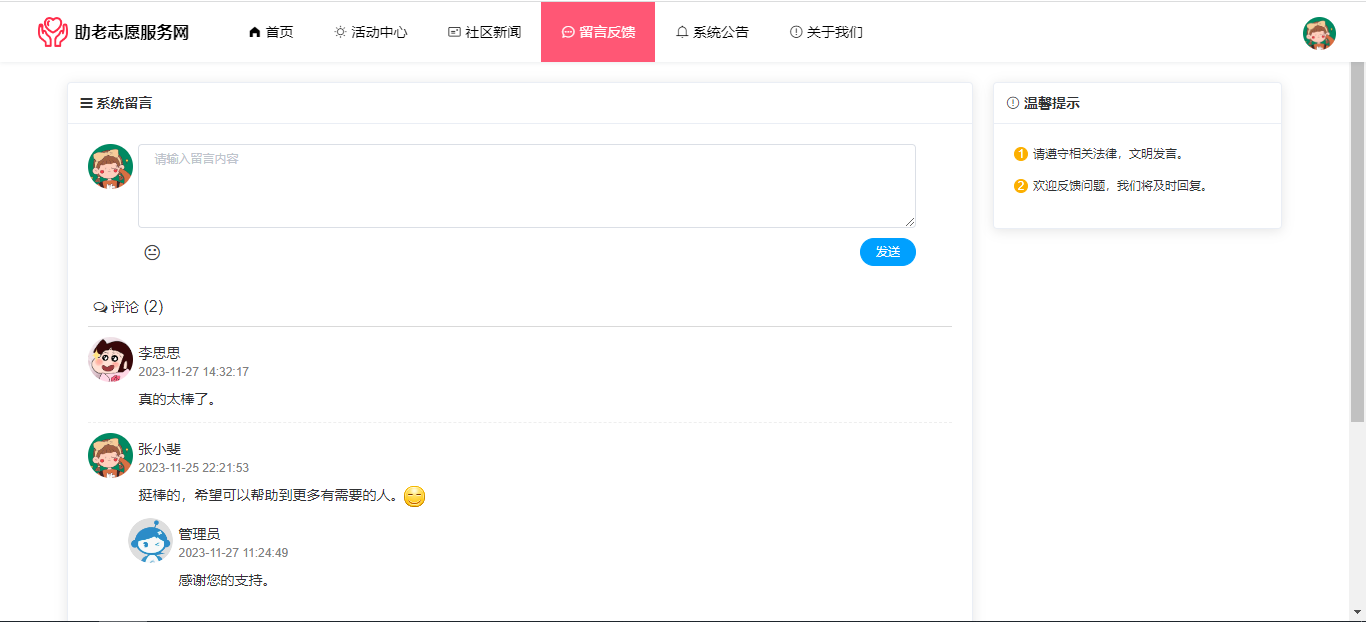
Task: Send the message with 发送 button
Action: click(x=888, y=252)
